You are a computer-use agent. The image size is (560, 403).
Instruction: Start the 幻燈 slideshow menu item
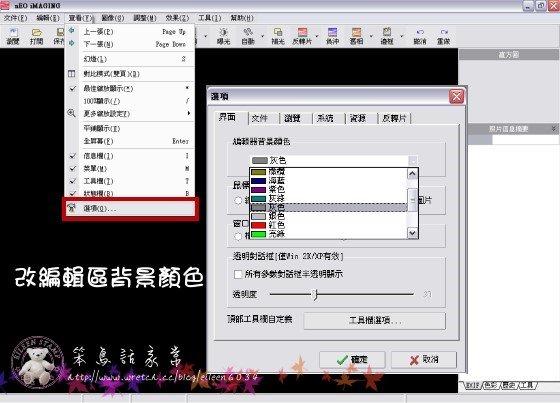click(130, 59)
